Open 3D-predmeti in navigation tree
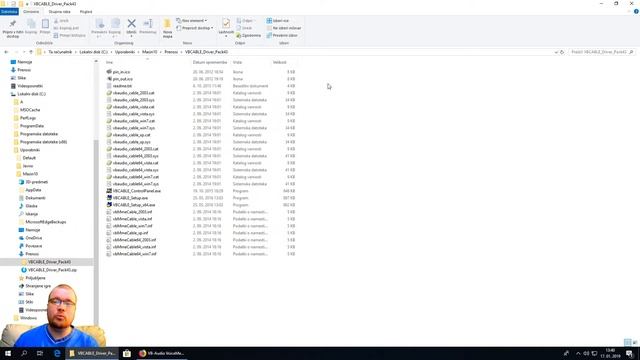The height and width of the screenshot is (360, 640). click(36, 182)
